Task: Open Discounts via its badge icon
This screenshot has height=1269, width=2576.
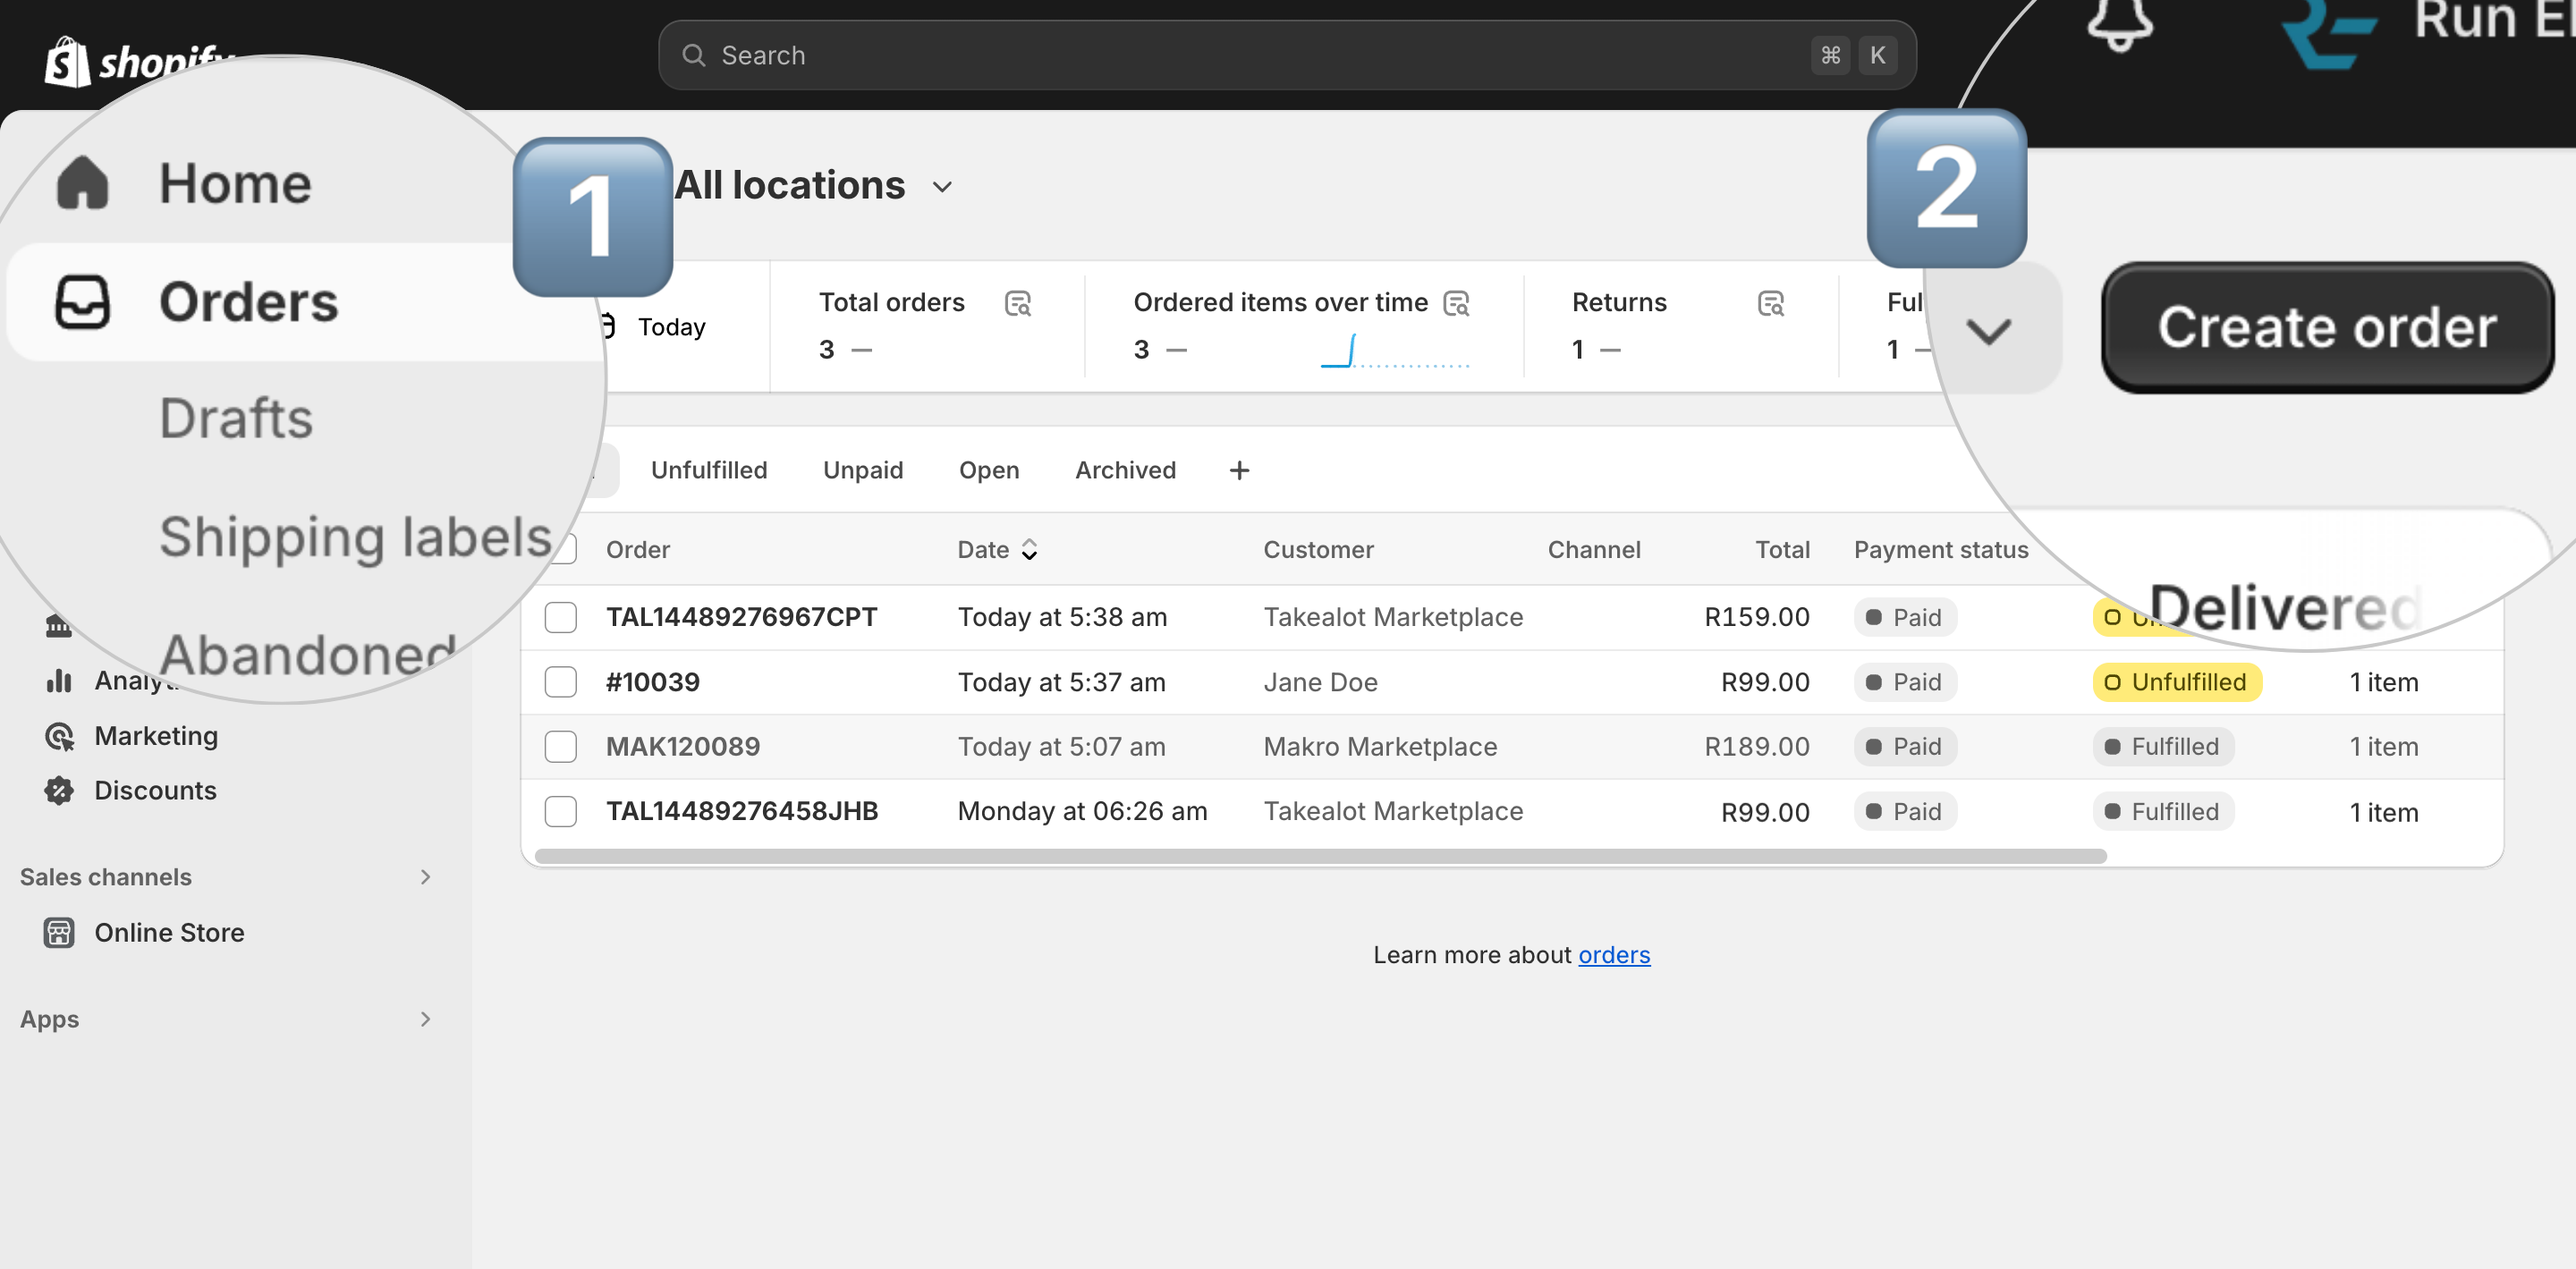Action: click(x=59, y=791)
